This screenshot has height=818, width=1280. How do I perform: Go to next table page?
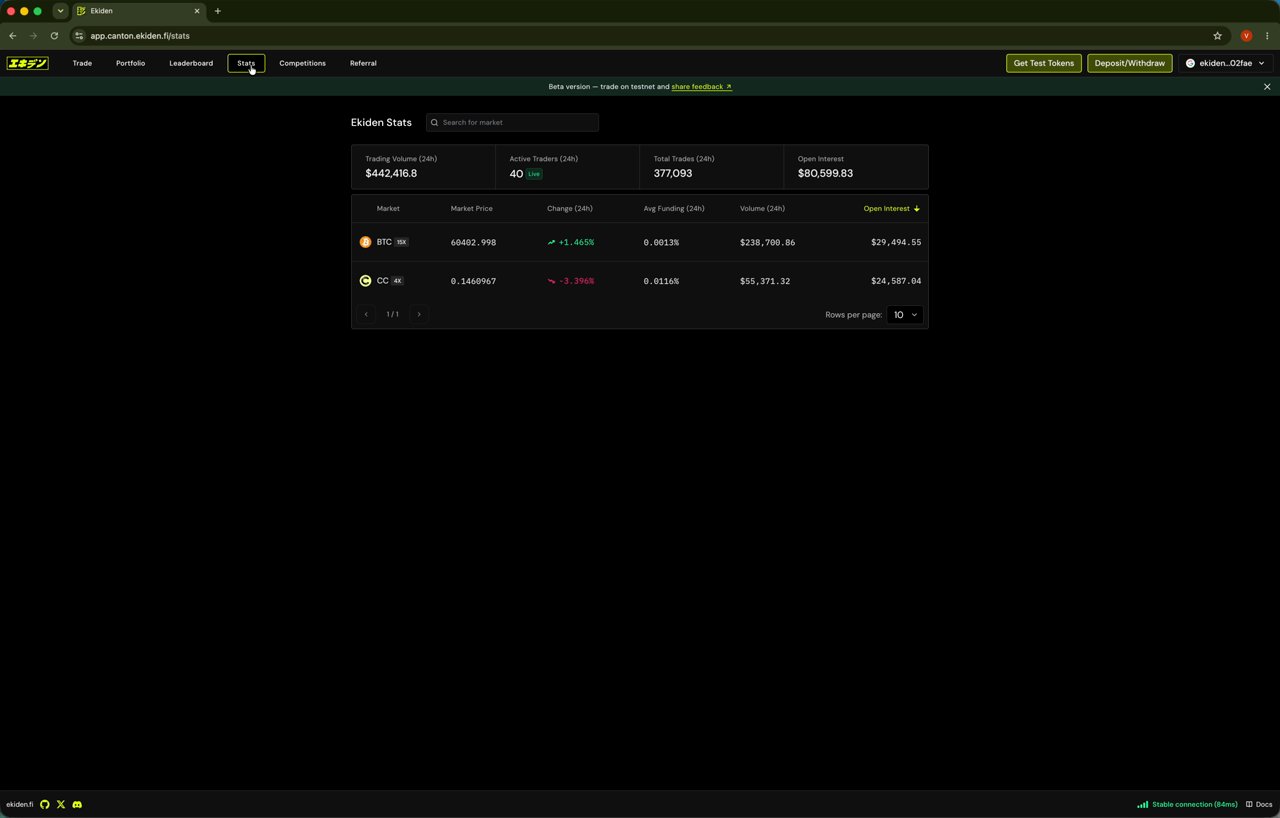(x=419, y=314)
